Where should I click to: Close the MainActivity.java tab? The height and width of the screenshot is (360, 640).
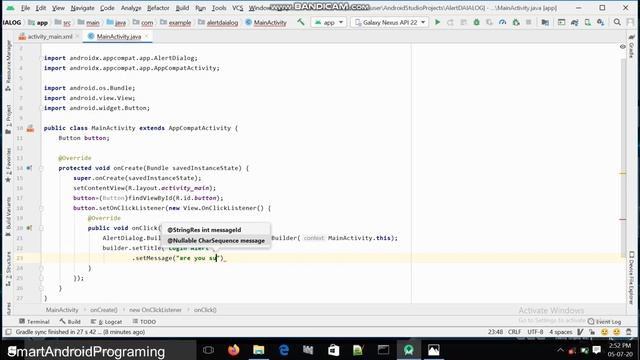(x=147, y=36)
